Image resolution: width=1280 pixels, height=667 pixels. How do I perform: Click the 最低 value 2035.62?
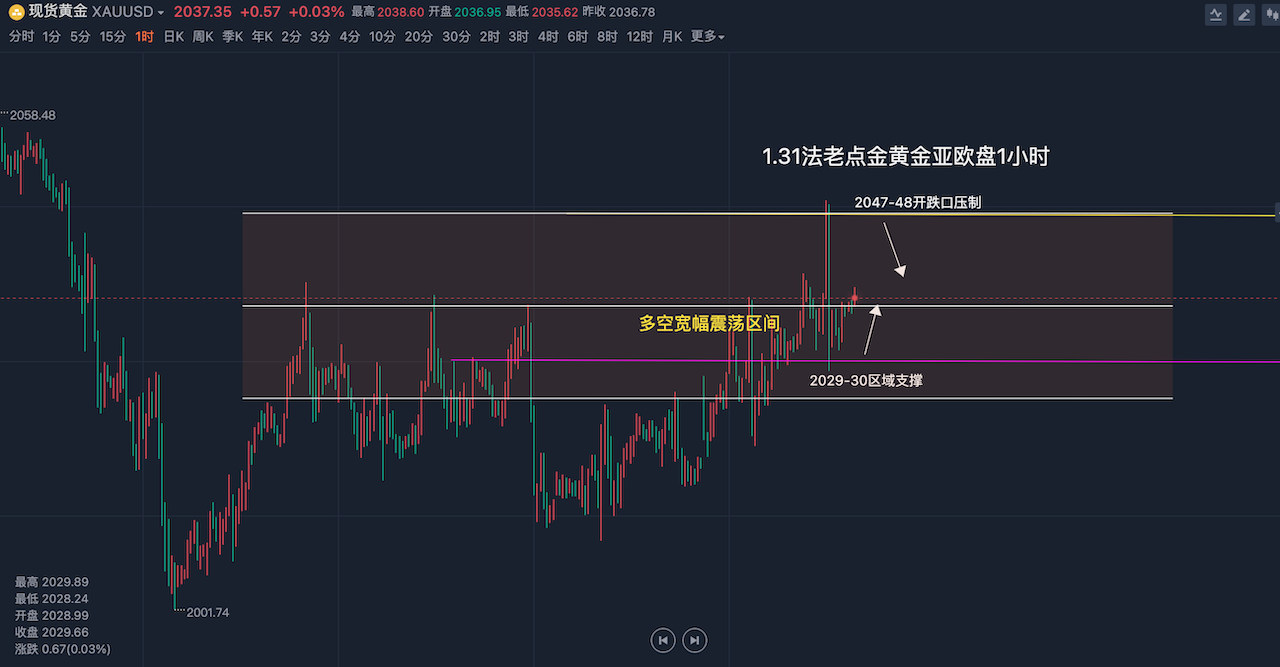[553, 12]
